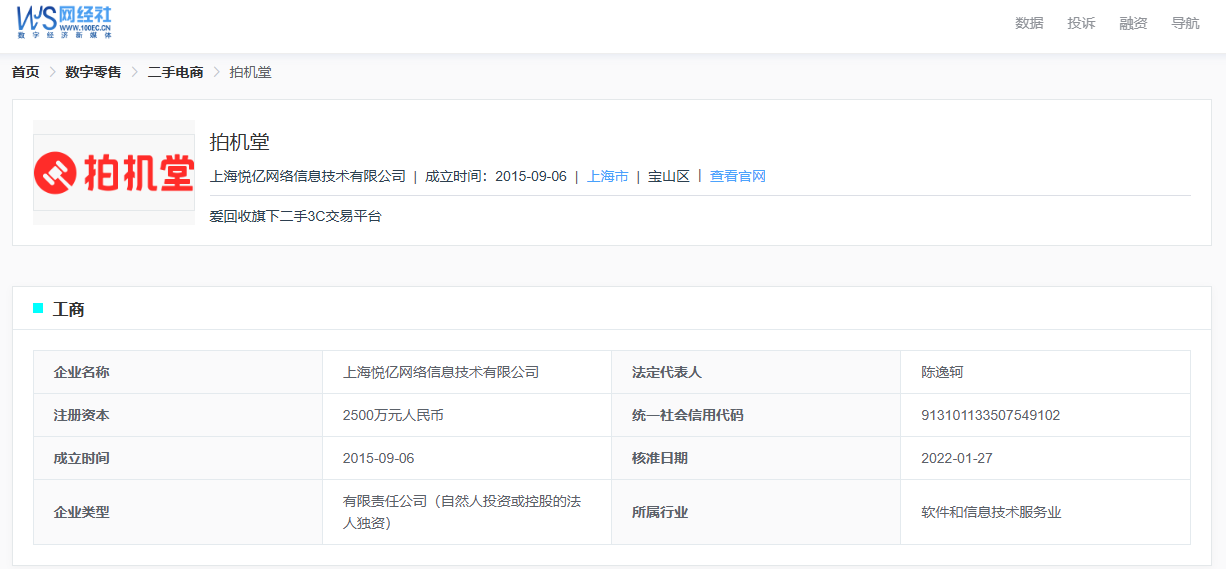This screenshot has width=1226, height=569.
Task: Click the 工商 section heading
Action: click(x=68, y=309)
